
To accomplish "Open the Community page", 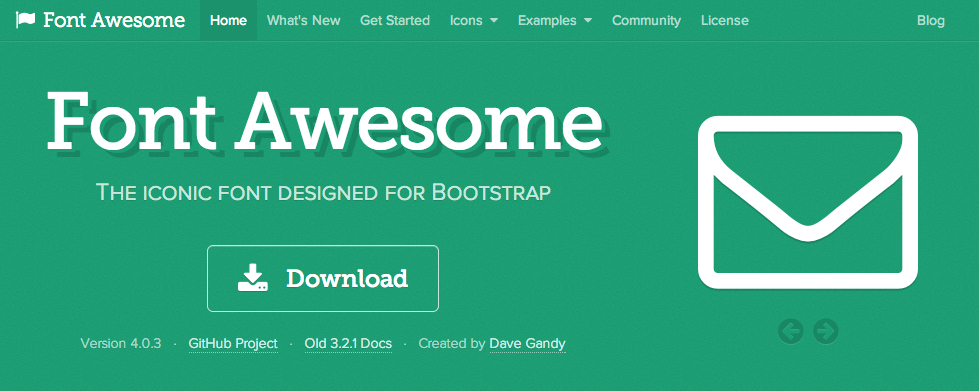I will [x=646, y=21].
